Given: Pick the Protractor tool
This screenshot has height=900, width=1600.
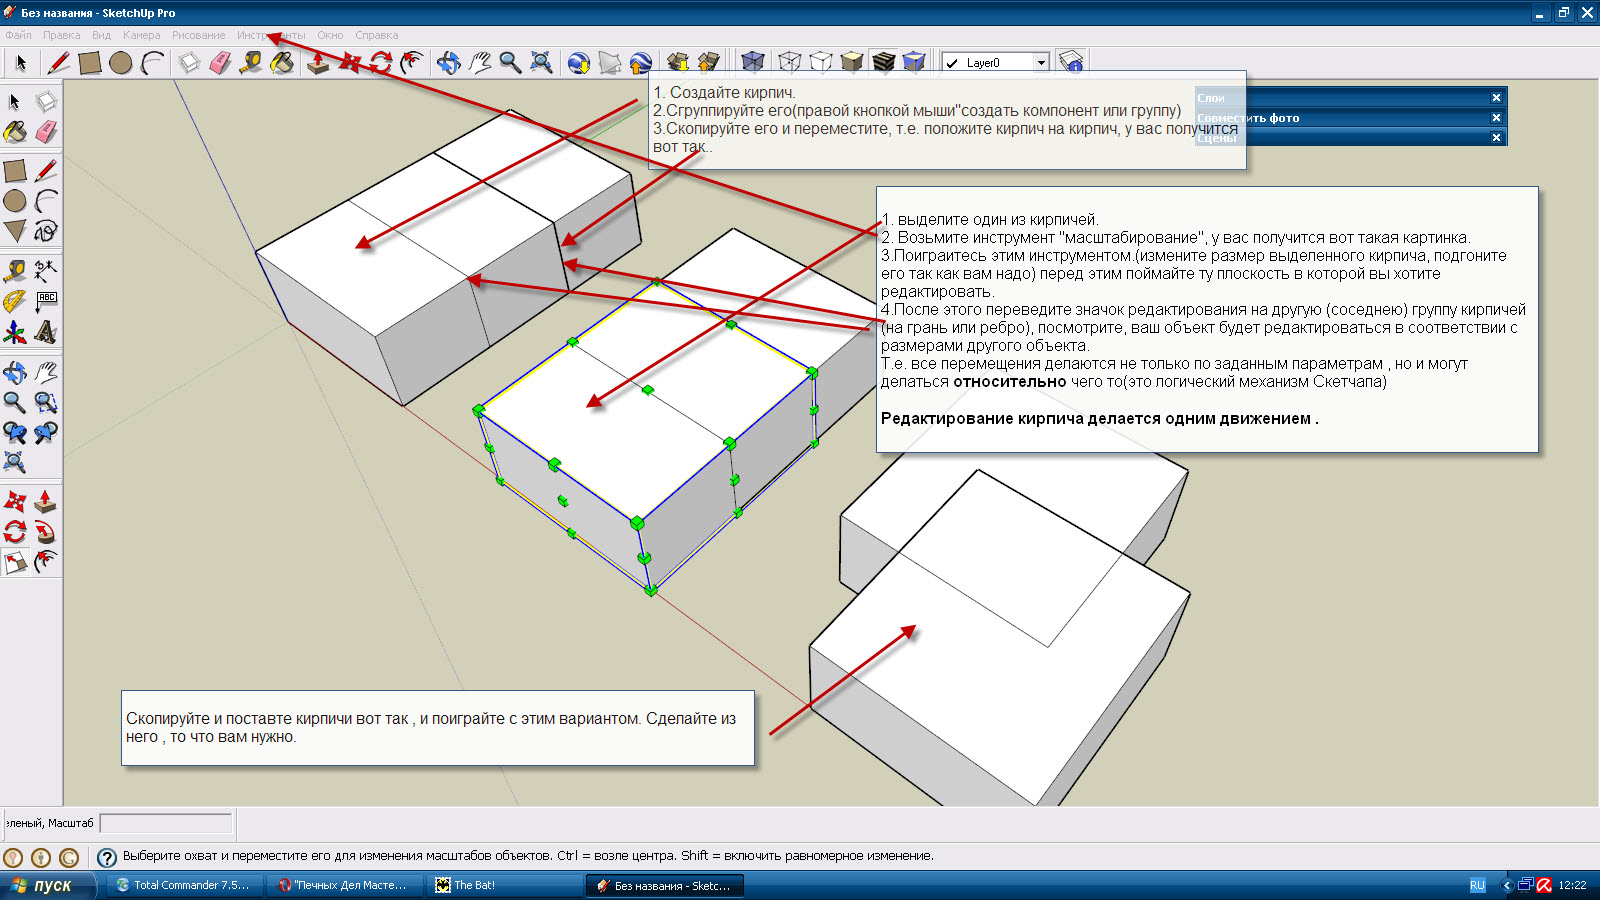Looking at the screenshot, I should click(x=14, y=301).
